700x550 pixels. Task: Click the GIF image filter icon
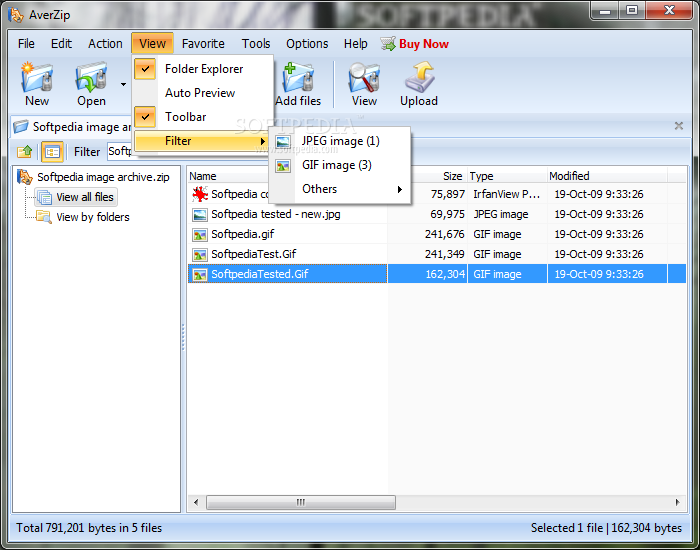click(283, 166)
